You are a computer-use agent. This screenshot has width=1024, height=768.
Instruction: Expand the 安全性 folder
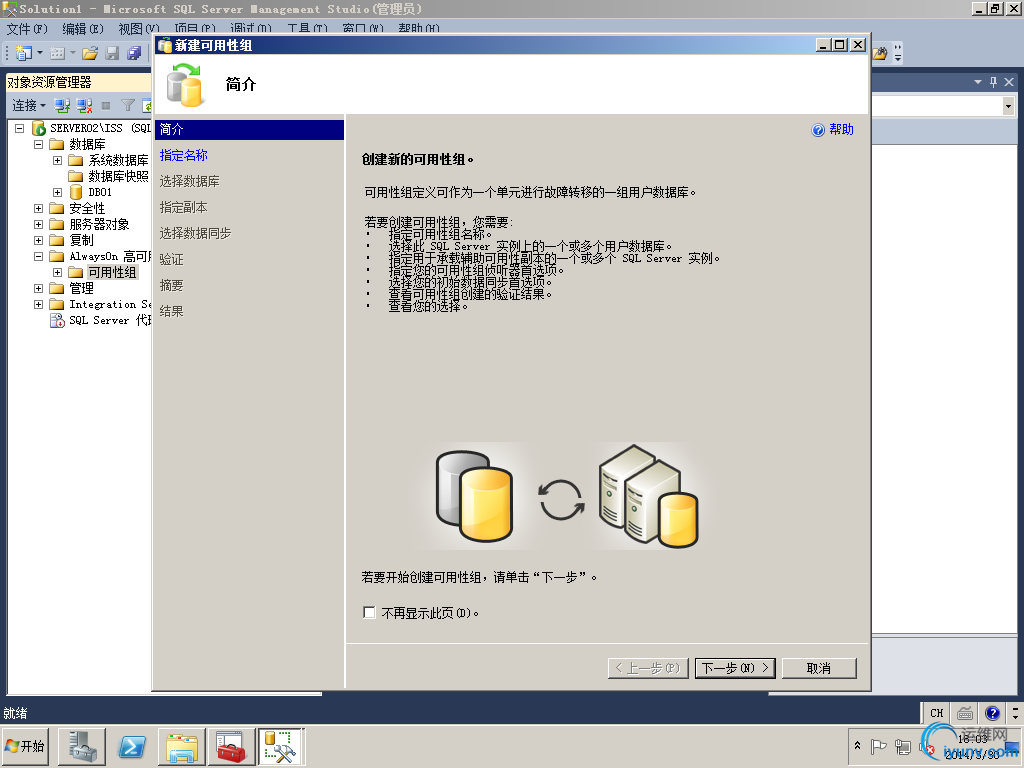pos(39,208)
